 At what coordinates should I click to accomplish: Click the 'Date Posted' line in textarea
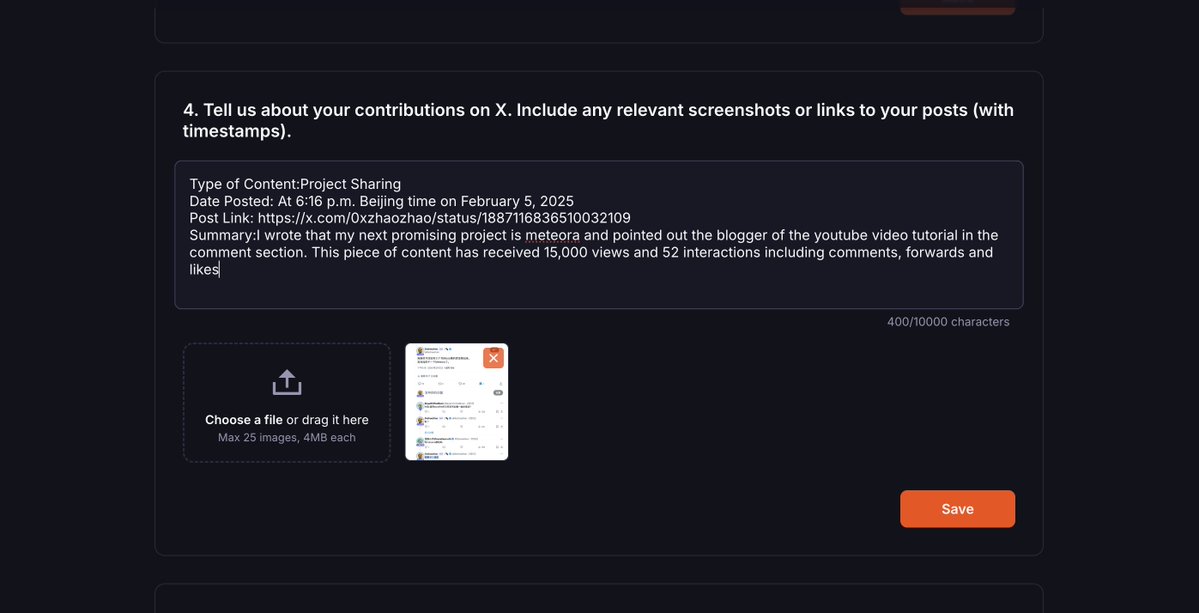(x=382, y=201)
